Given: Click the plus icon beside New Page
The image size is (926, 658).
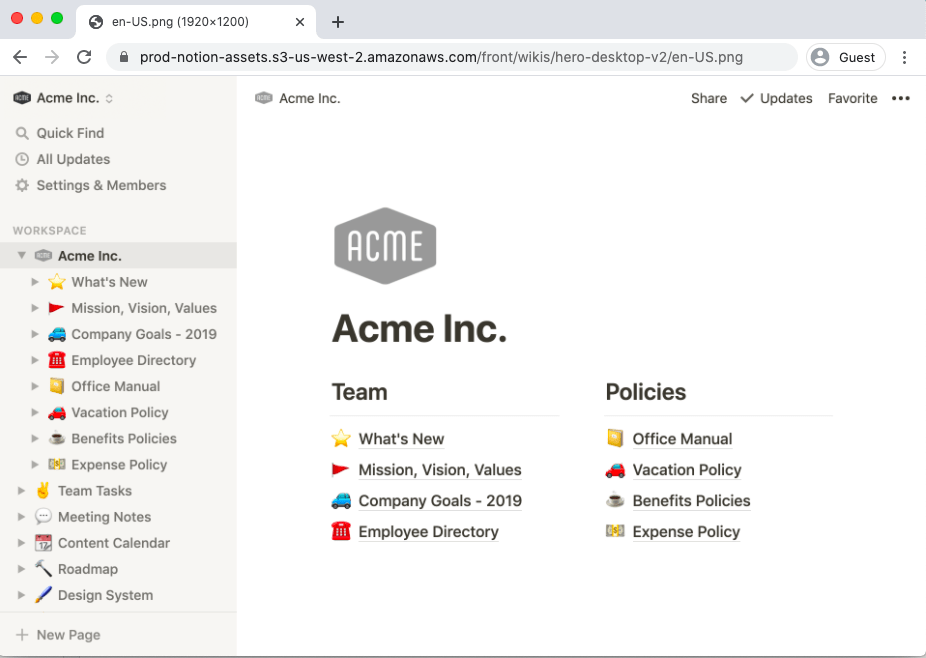Looking at the screenshot, I should [x=22, y=635].
